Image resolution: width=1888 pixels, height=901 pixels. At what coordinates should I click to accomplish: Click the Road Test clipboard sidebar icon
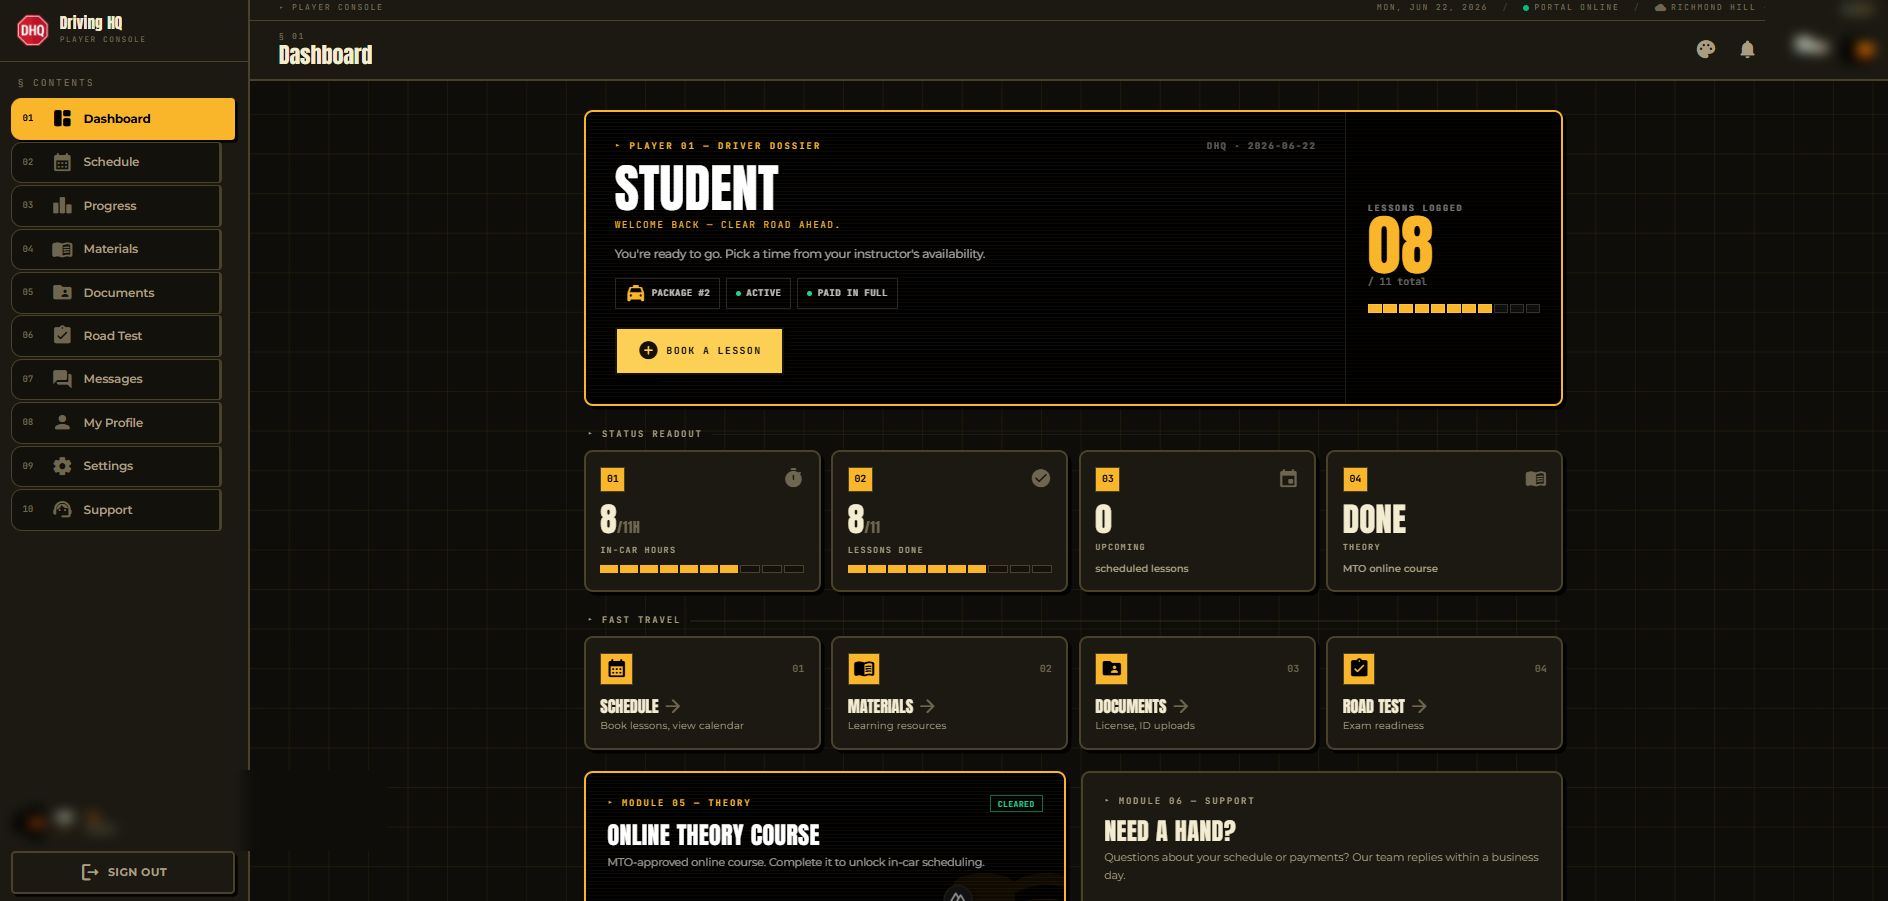tap(62, 335)
